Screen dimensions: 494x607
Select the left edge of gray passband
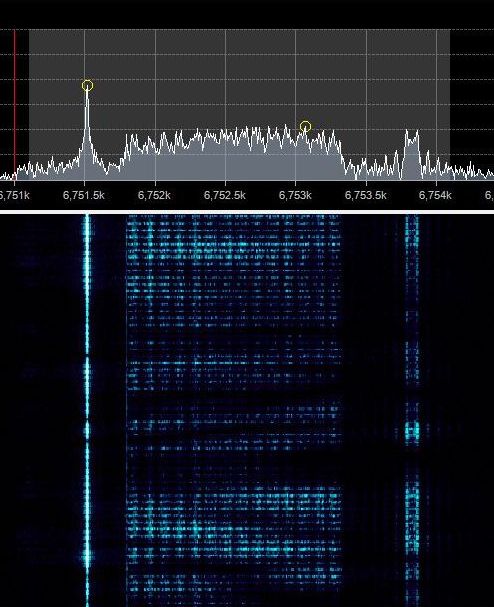29,105
